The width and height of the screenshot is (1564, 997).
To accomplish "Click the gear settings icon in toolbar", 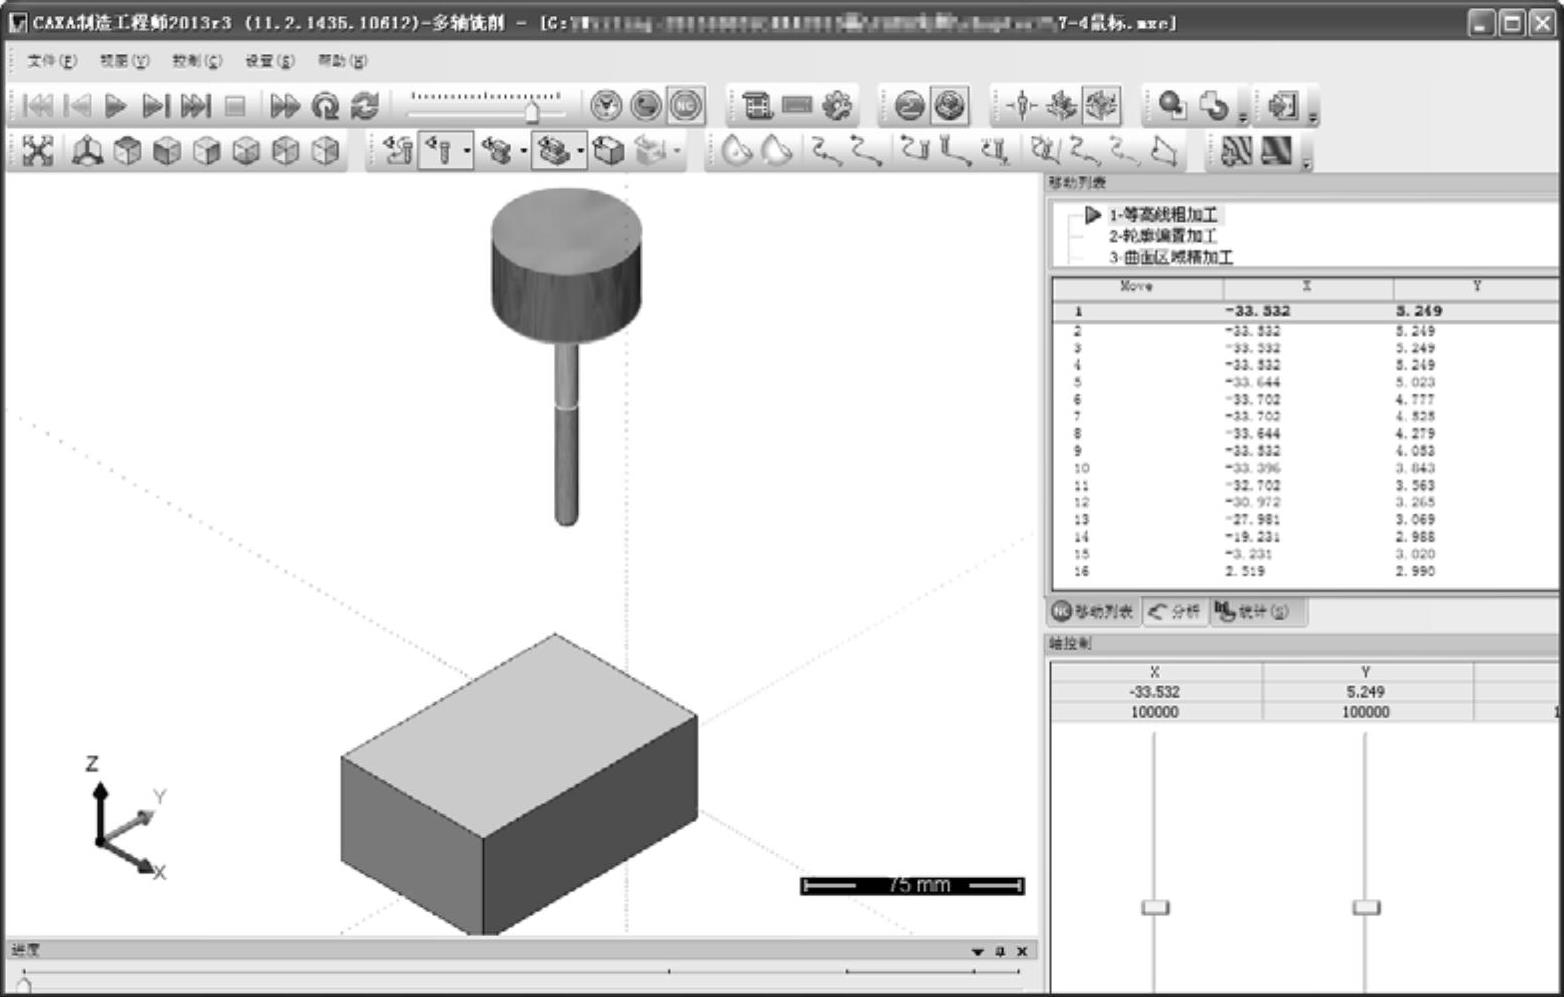I will [837, 106].
